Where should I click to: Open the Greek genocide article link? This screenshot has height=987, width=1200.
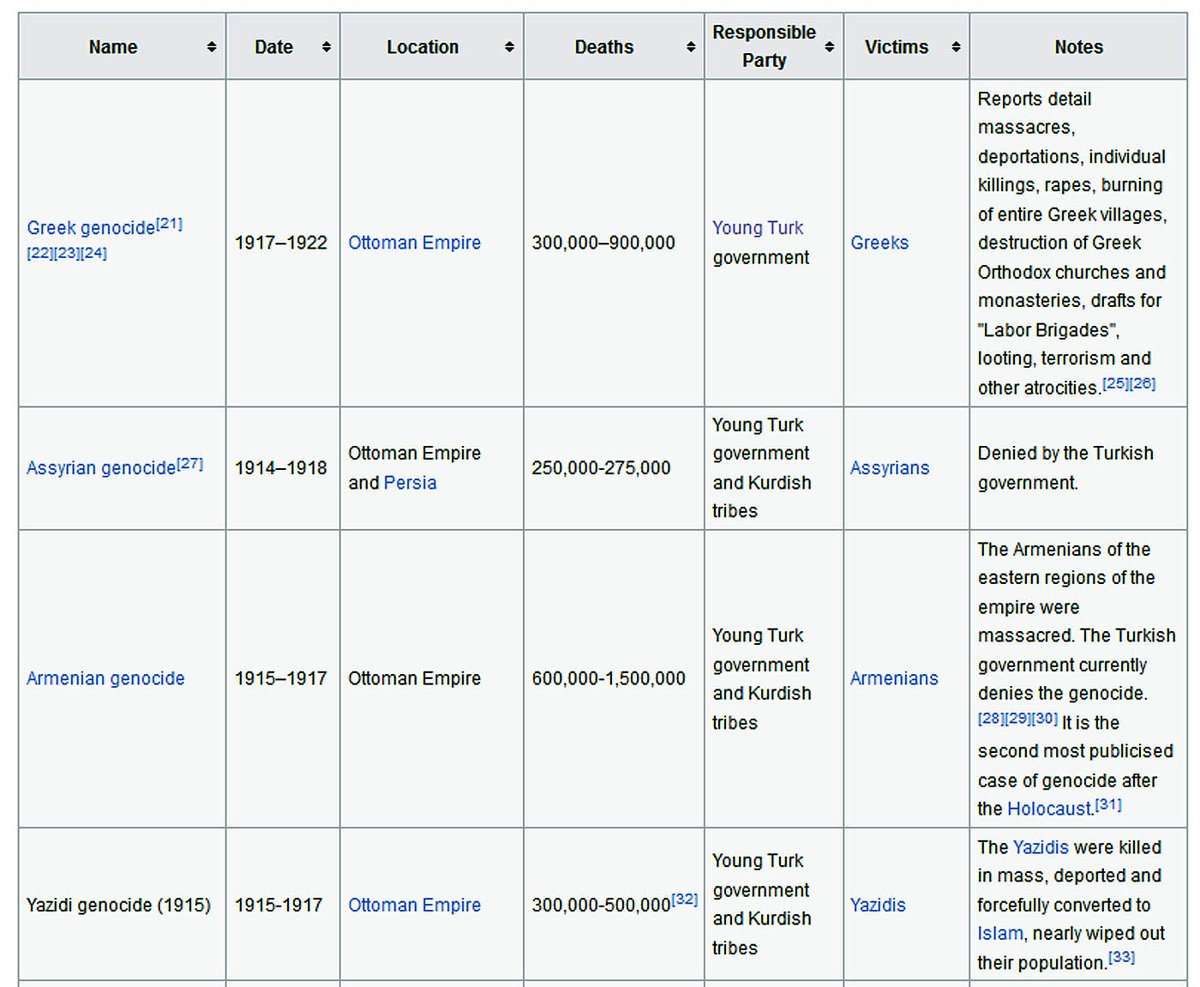[x=91, y=228]
